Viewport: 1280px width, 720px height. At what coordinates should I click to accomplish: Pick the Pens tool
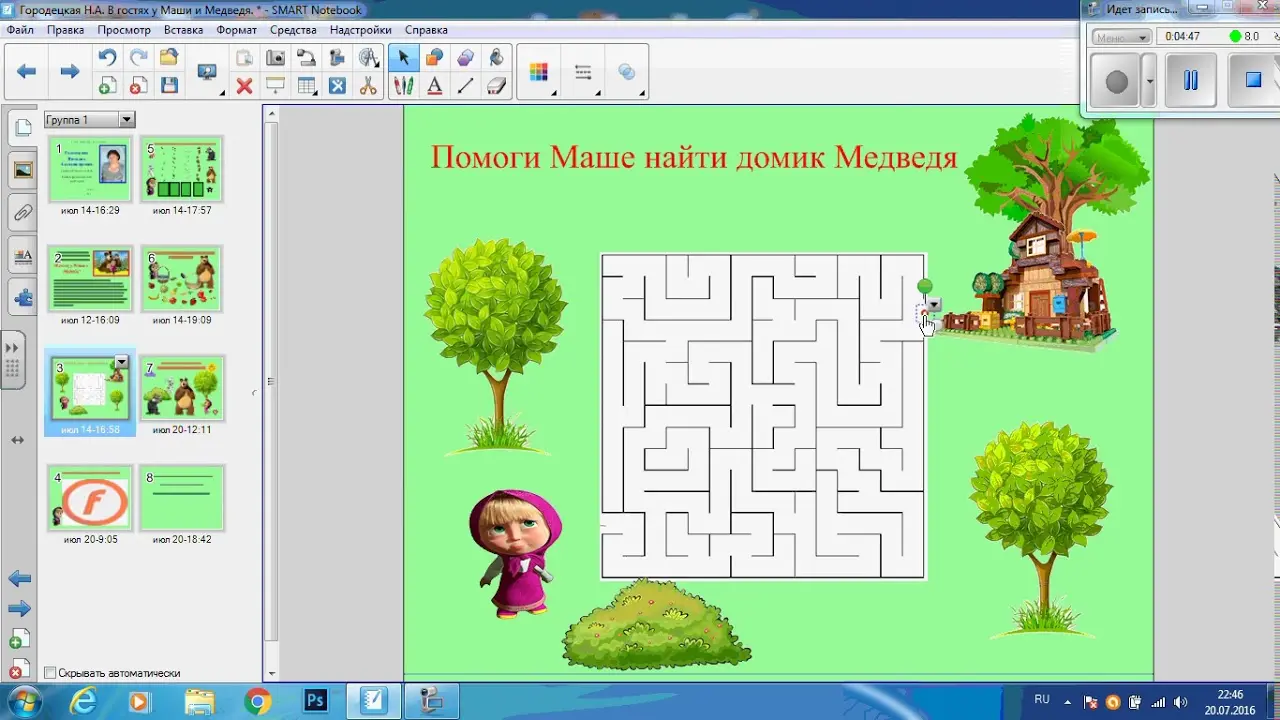(403, 86)
